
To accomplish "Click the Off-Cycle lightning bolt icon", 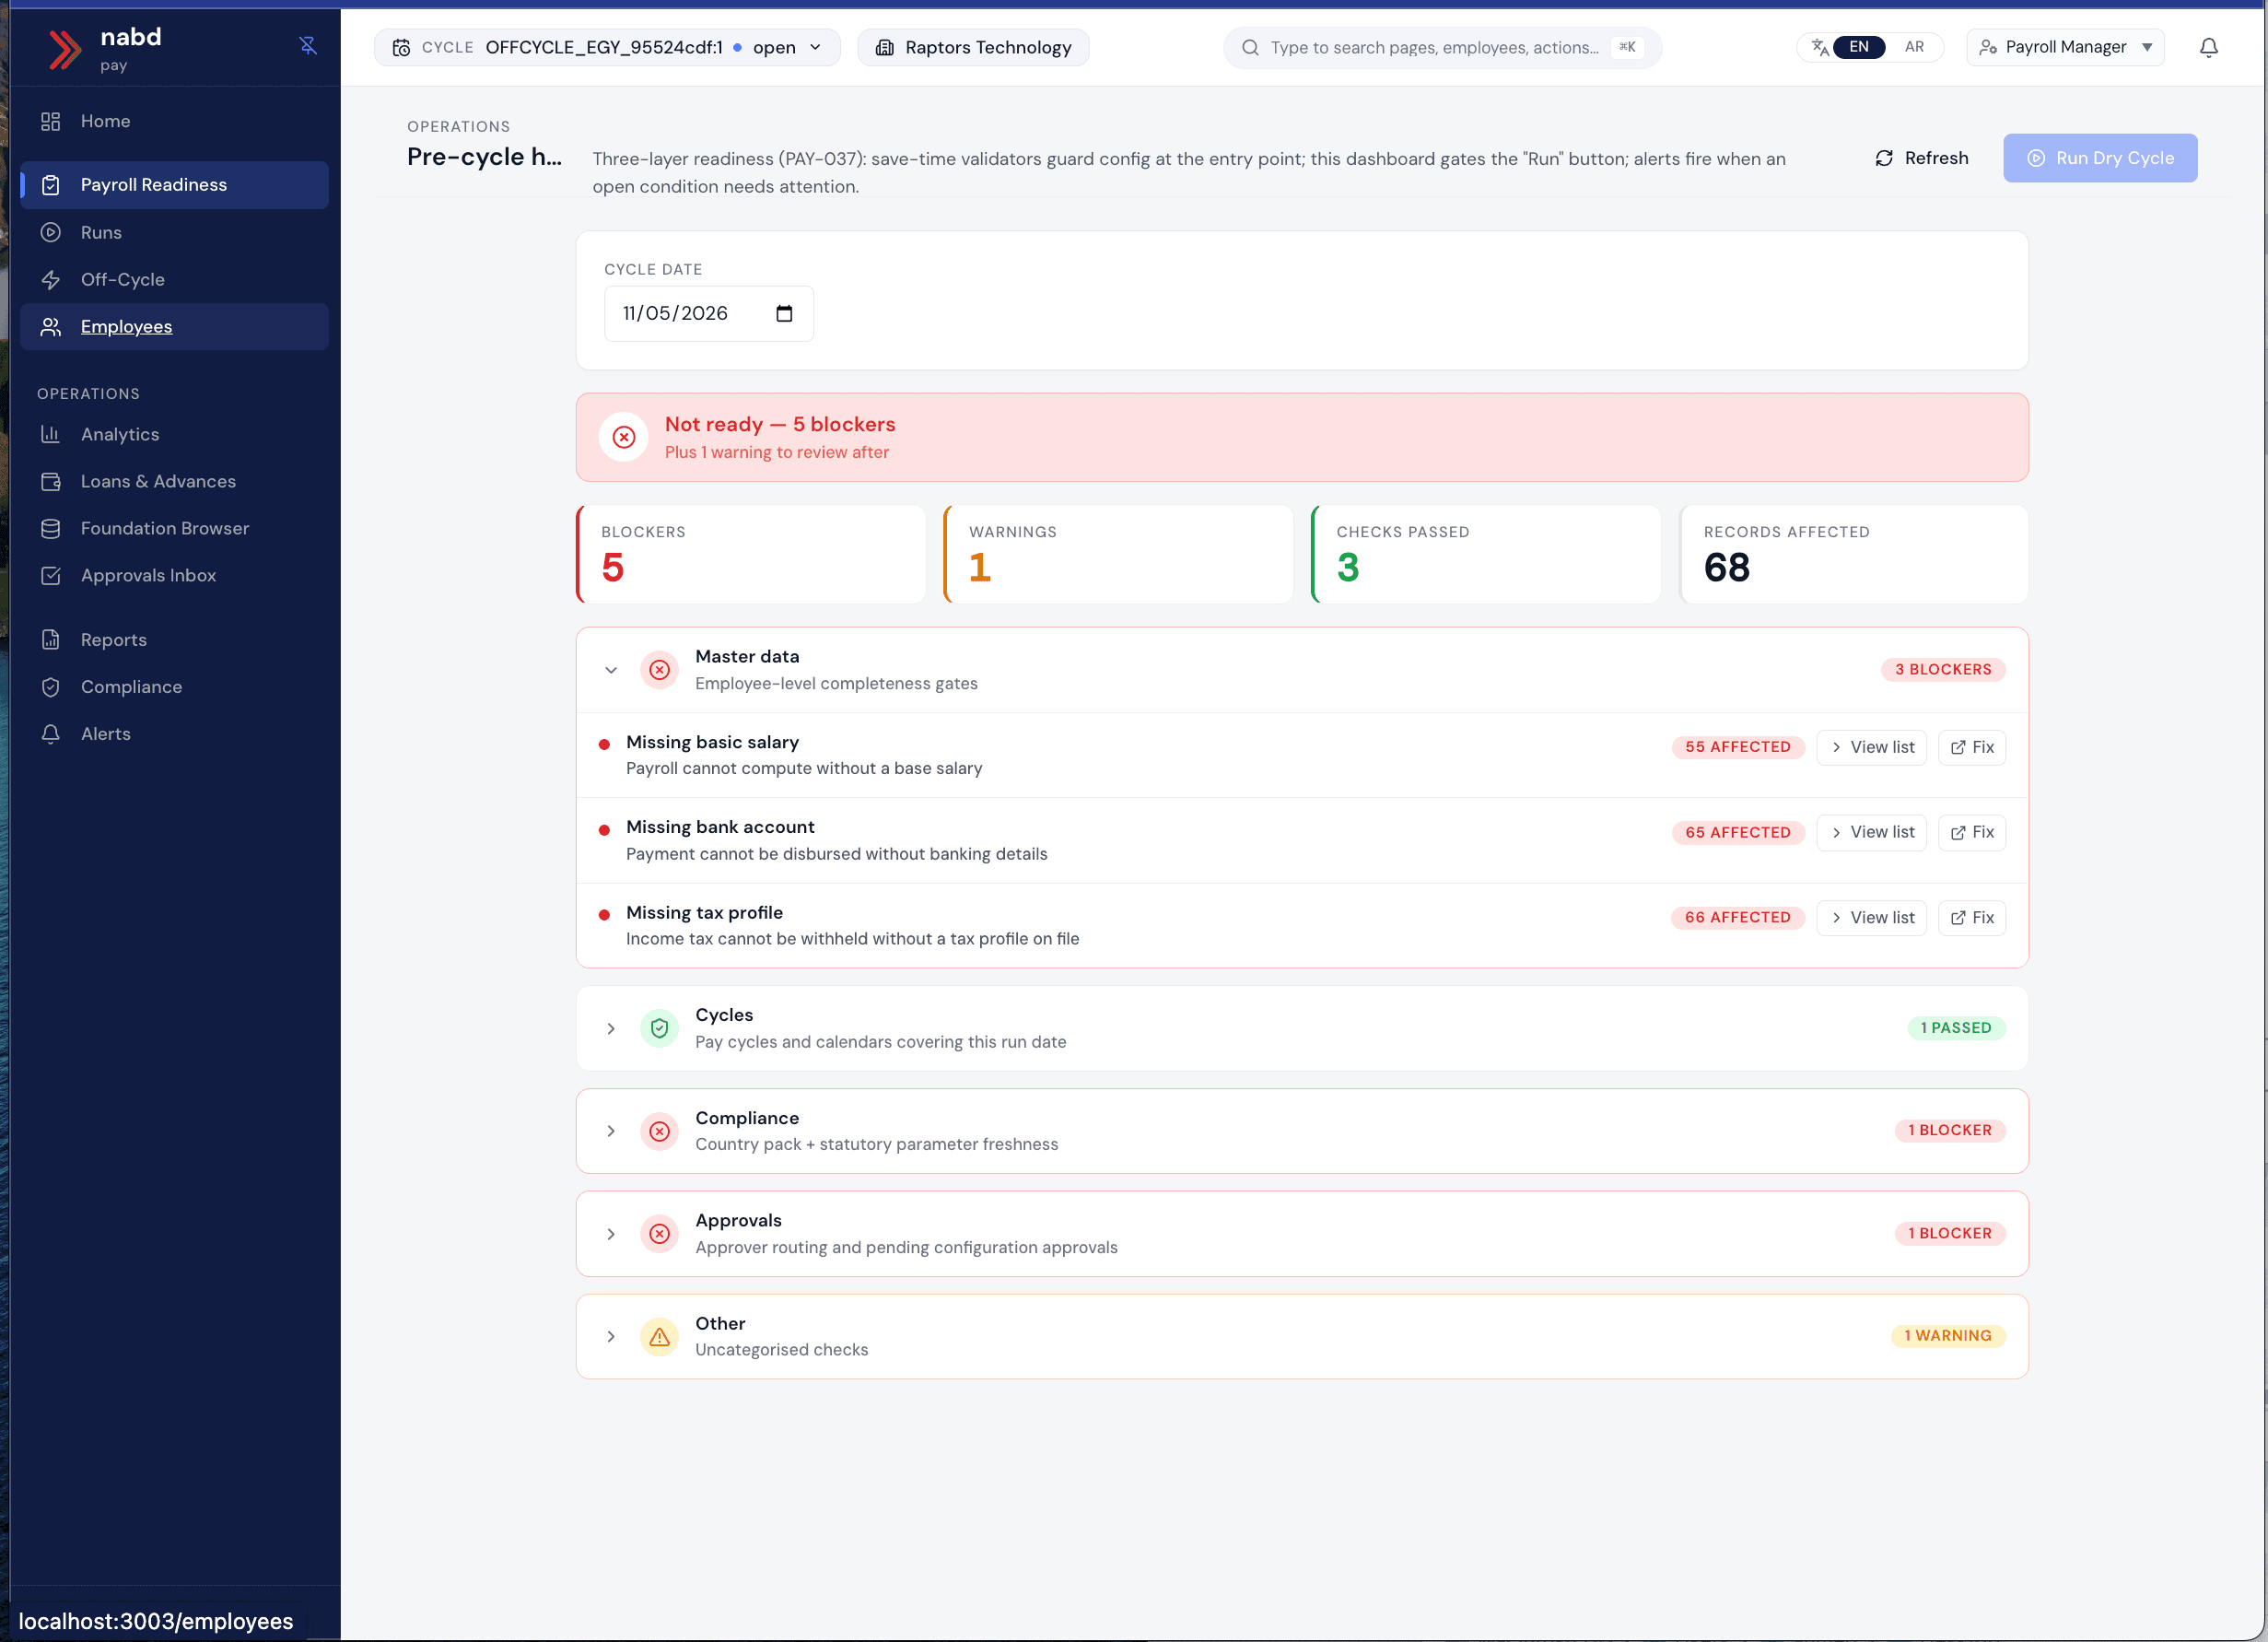I will (x=51, y=280).
